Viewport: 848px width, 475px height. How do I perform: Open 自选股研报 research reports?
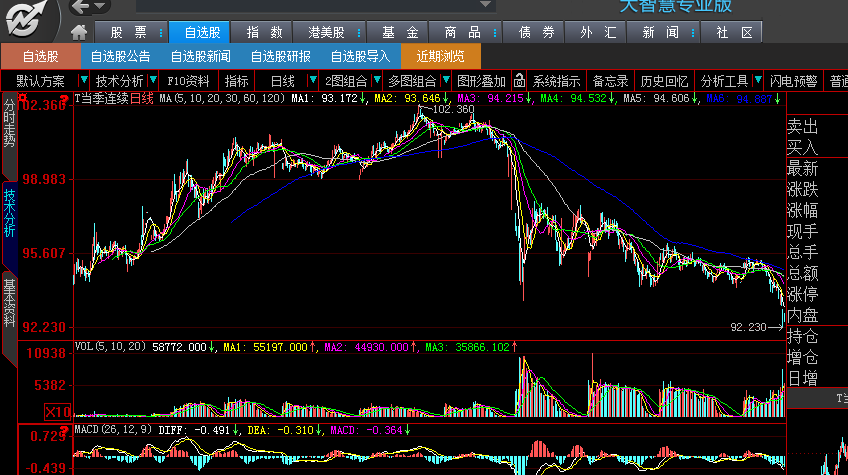(280, 56)
